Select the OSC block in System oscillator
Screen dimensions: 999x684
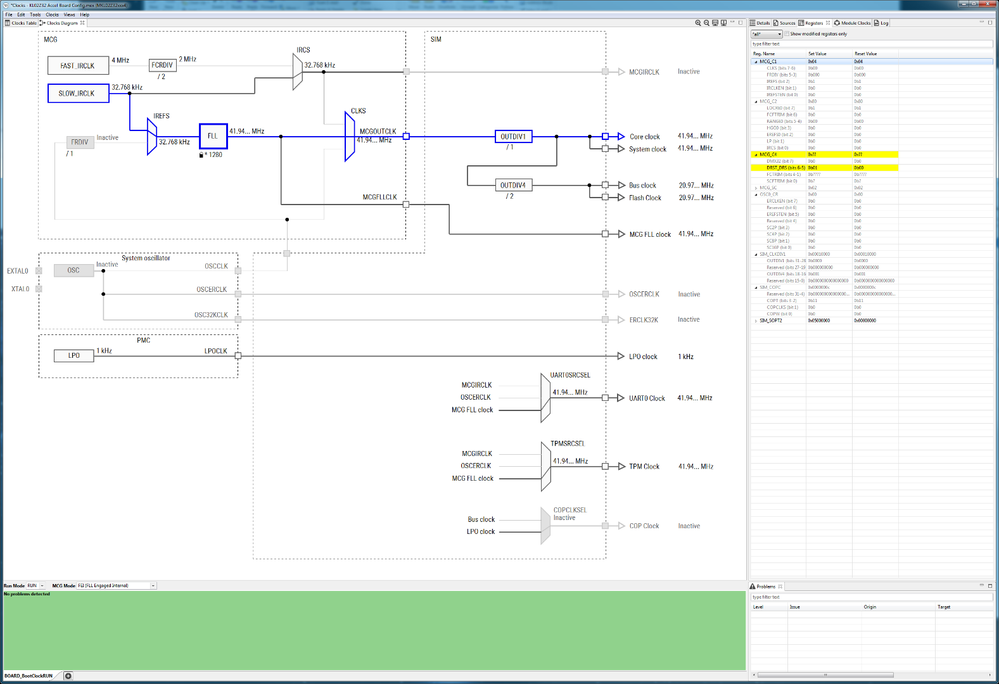click(74, 271)
